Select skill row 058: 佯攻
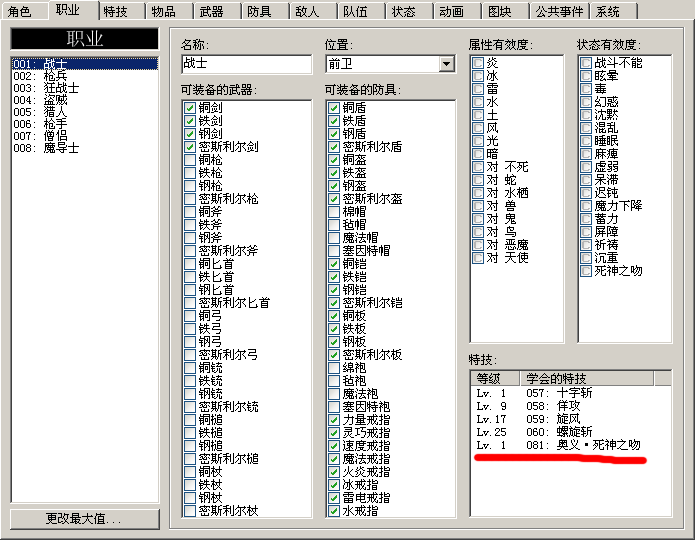This screenshot has height=540, width=695. point(570,406)
